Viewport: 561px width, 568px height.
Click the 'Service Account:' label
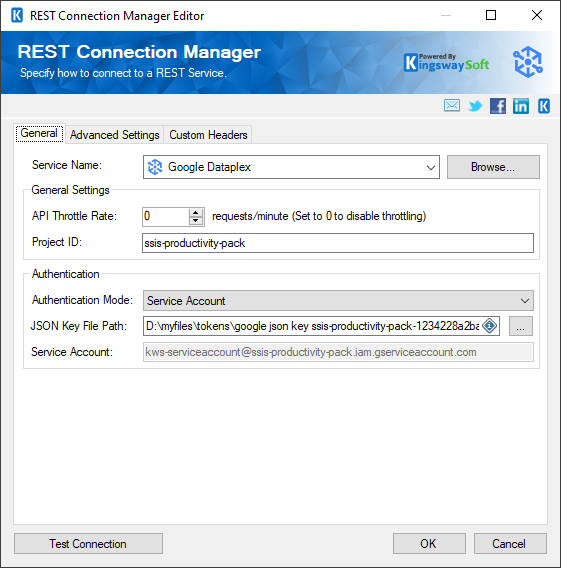click(x=72, y=352)
